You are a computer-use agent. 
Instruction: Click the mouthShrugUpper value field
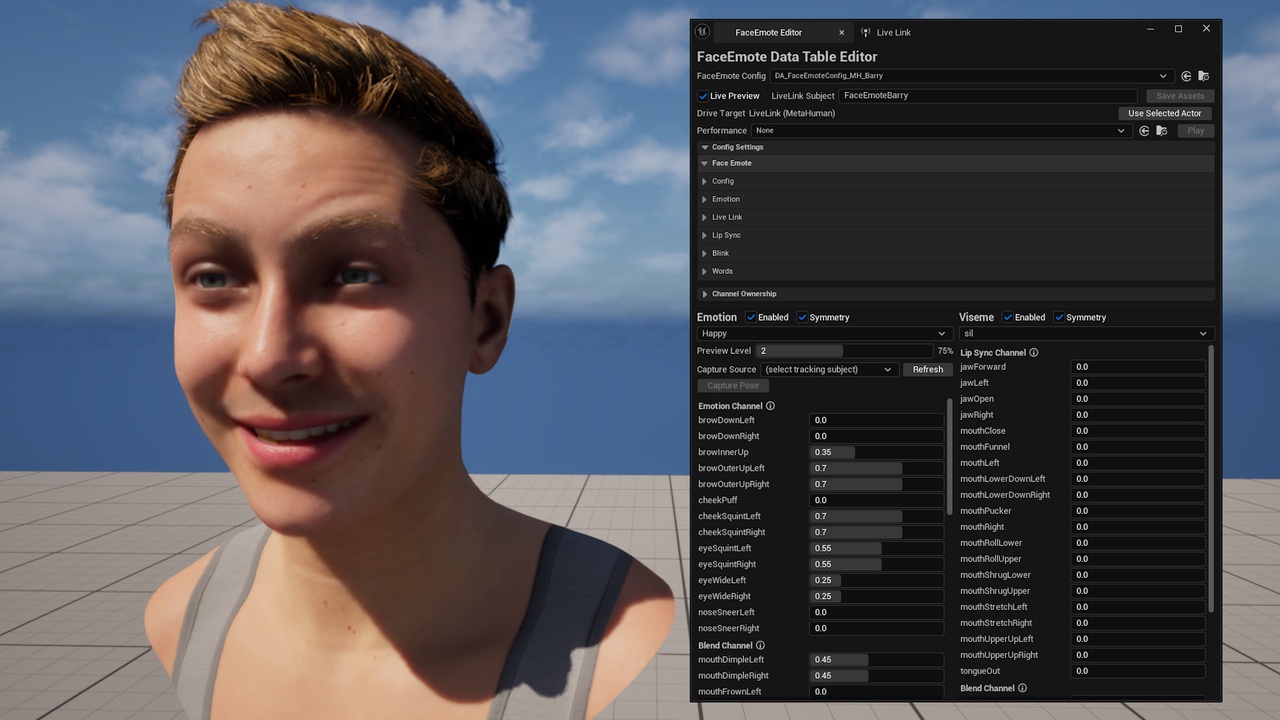(x=1138, y=591)
